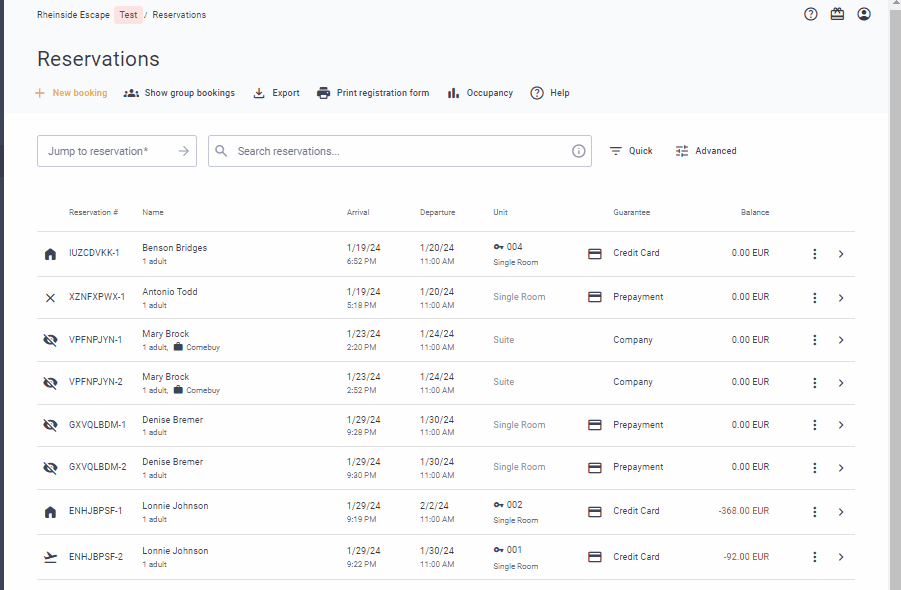Click in-house icon for IUZCDVKK-1
The height and width of the screenshot is (590, 901).
point(50,254)
